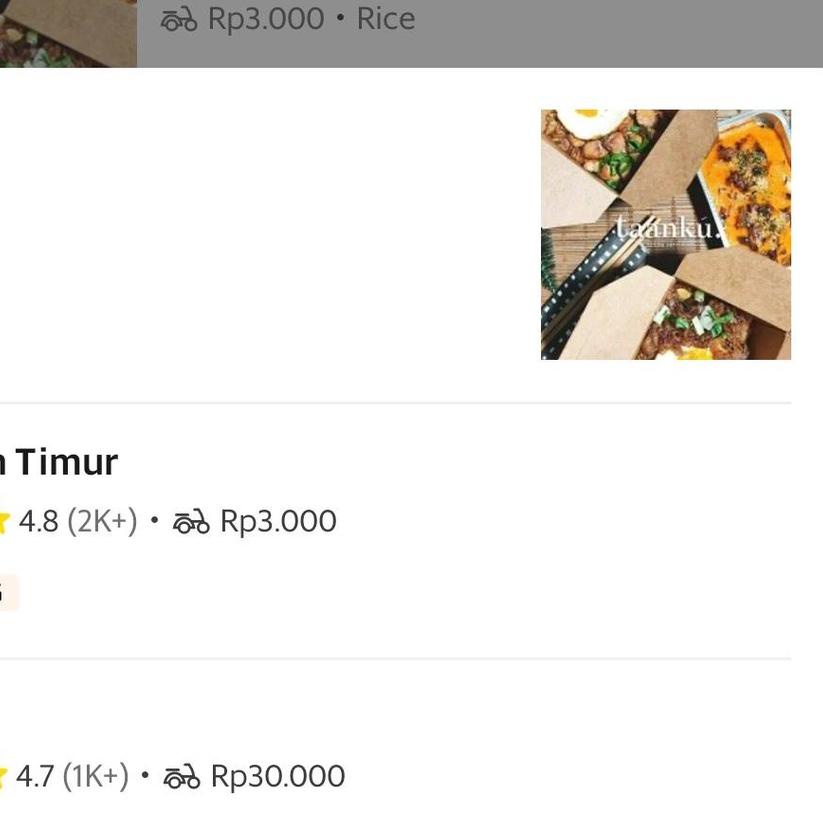Click the 4.8 rating score
This screenshot has width=823, height=823.
click(x=38, y=522)
